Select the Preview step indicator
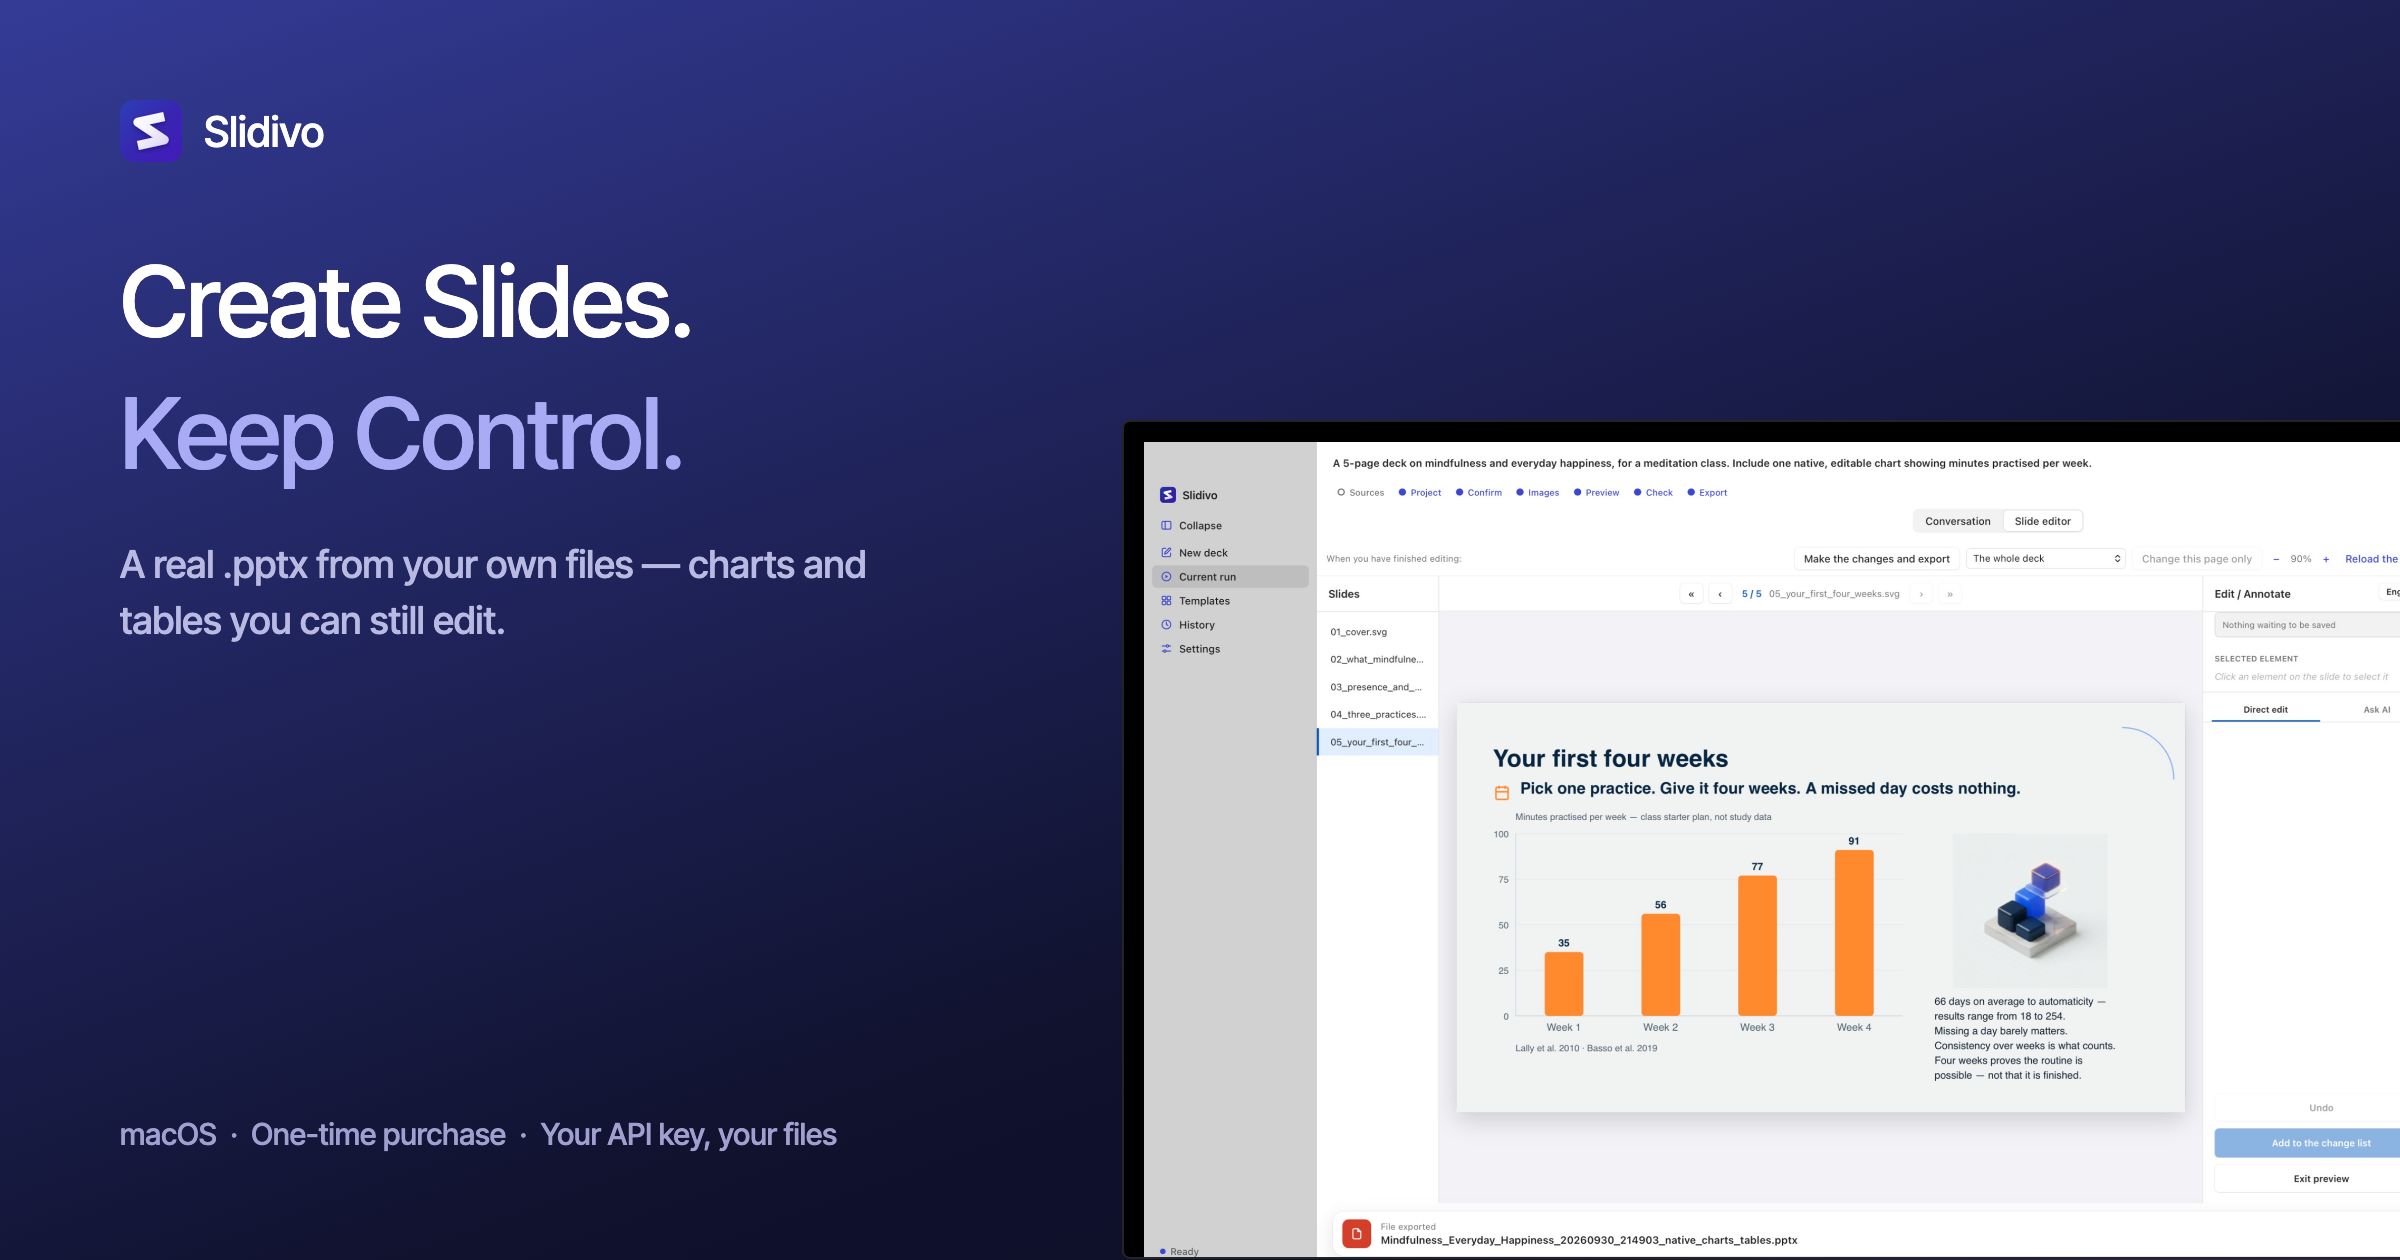Viewport: 2400px width, 1260px height. 1597,493
